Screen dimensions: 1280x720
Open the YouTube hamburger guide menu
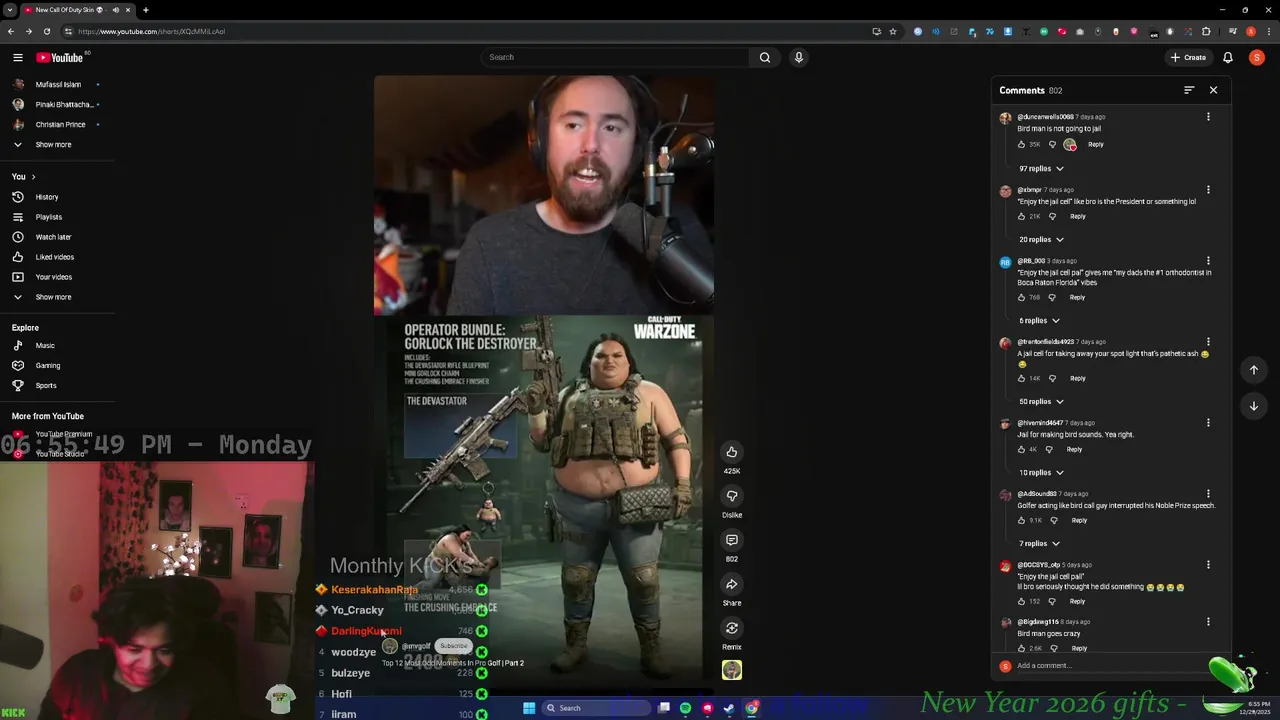17,57
